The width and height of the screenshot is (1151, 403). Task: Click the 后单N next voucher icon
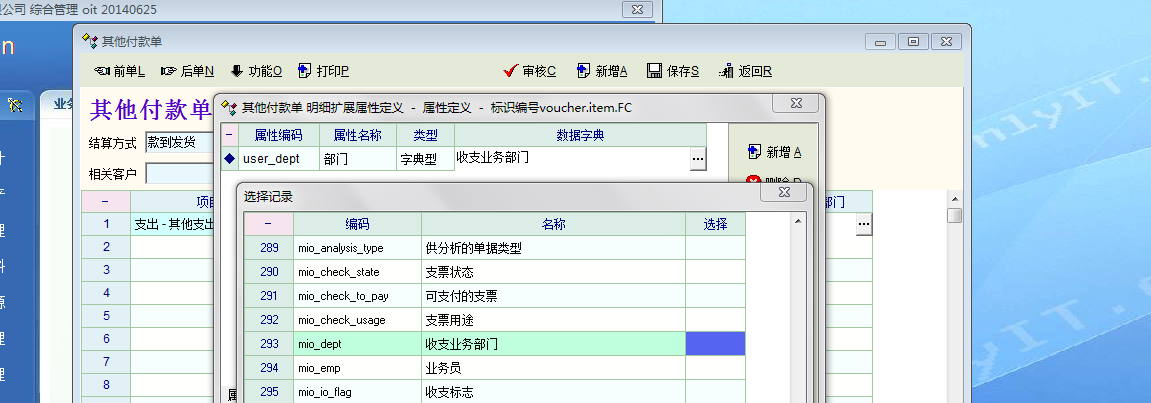168,71
